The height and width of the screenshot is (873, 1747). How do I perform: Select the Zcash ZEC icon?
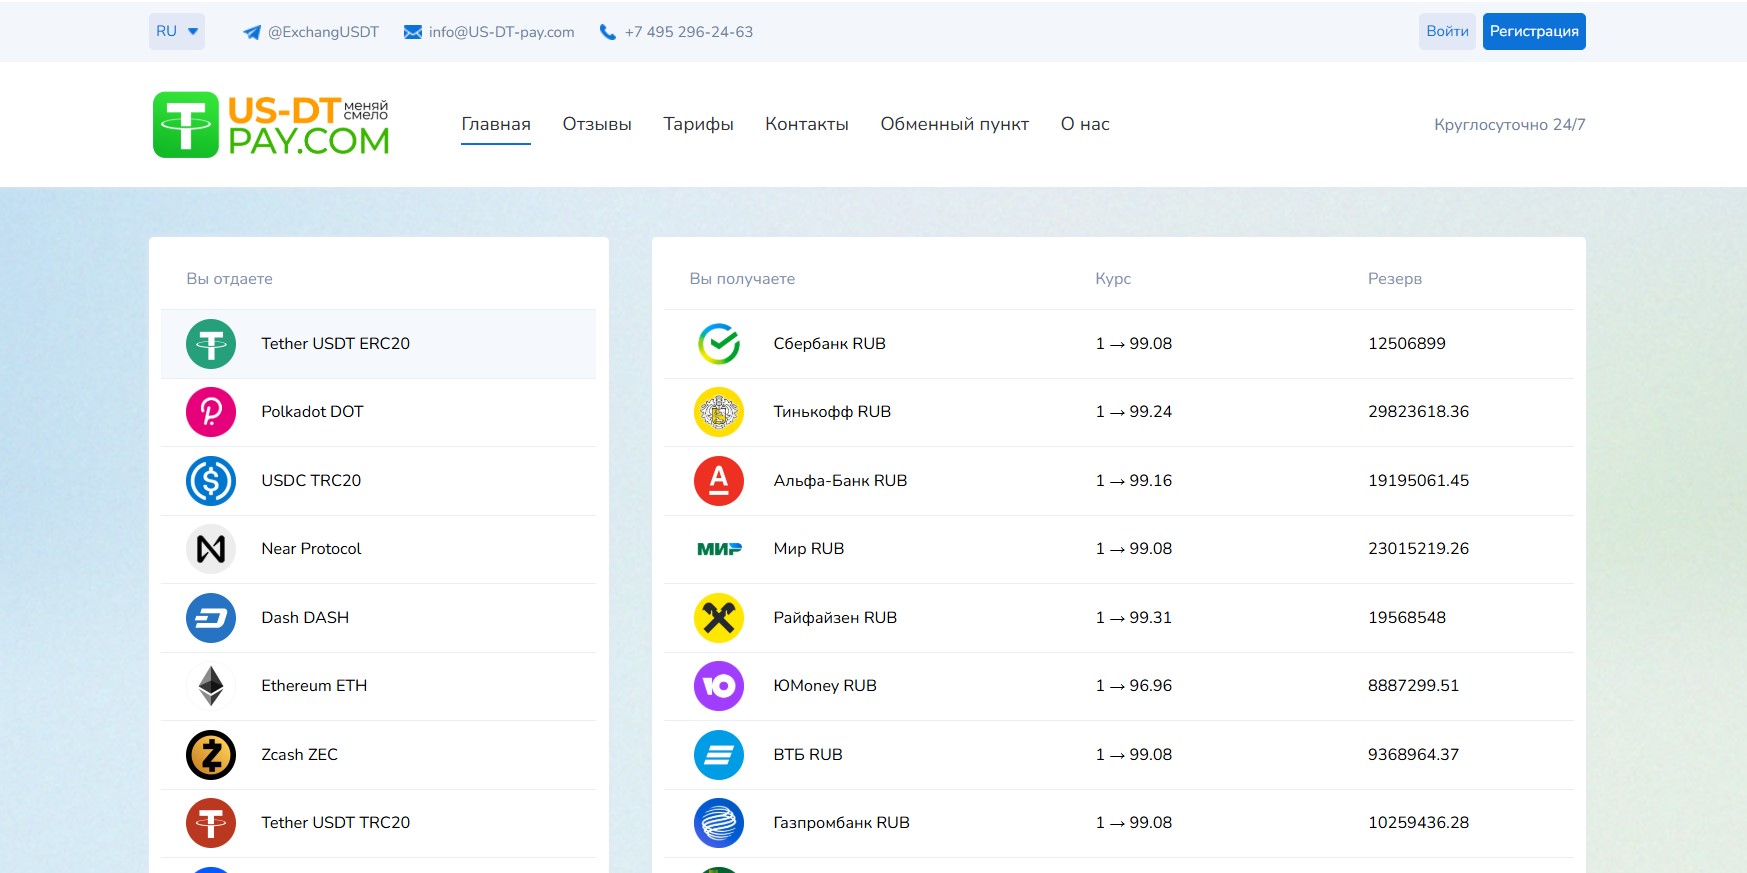click(211, 755)
